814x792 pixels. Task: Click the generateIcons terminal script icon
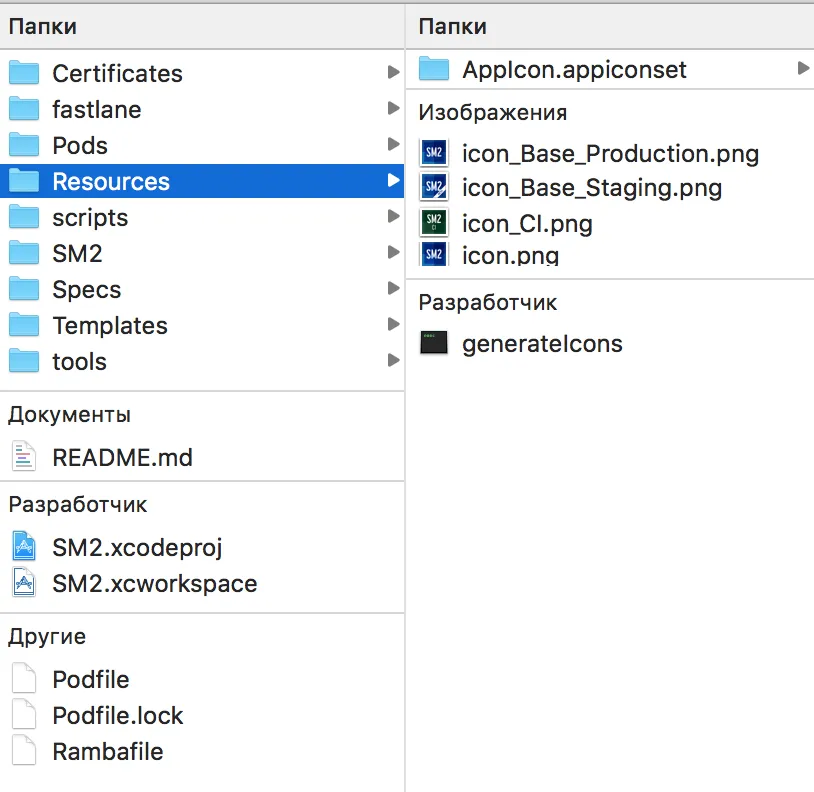(x=434, y=343)
